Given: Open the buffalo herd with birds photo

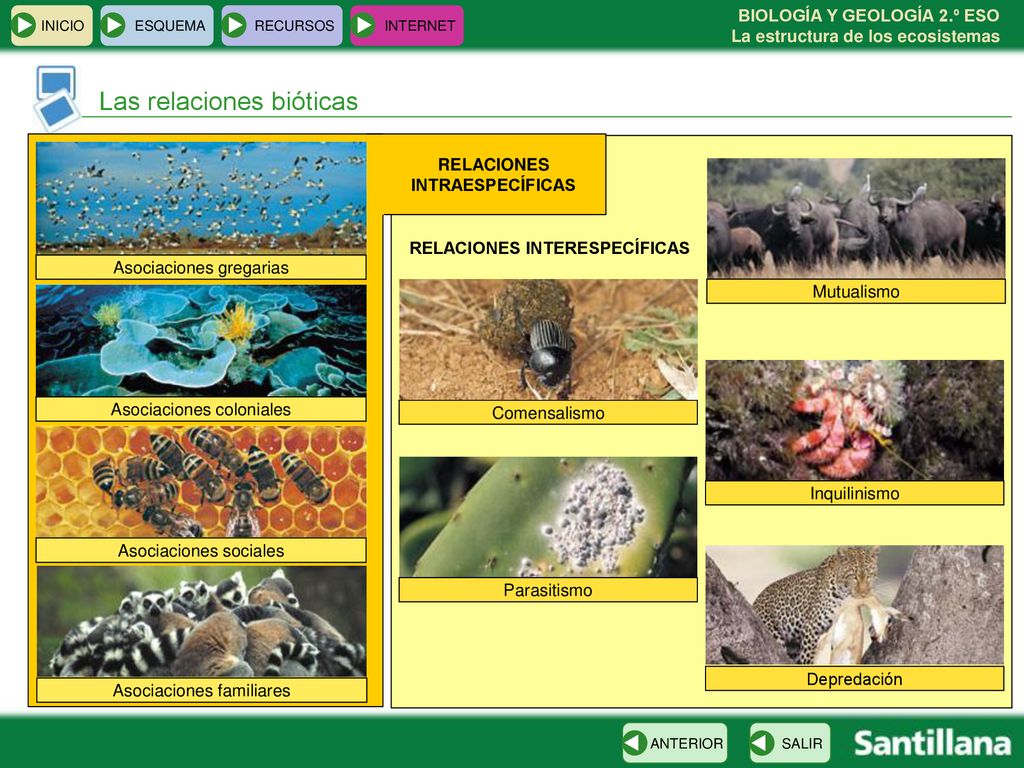Looking at the screenshot, I should (856, 218).
